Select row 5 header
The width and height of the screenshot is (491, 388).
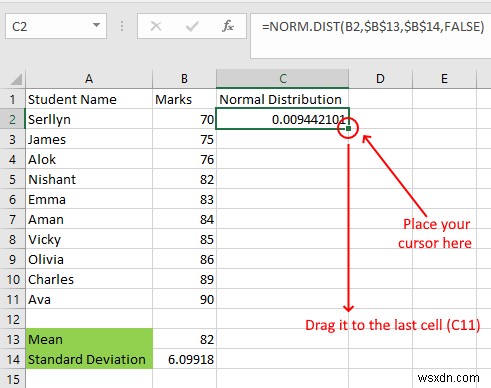(13, 179)
